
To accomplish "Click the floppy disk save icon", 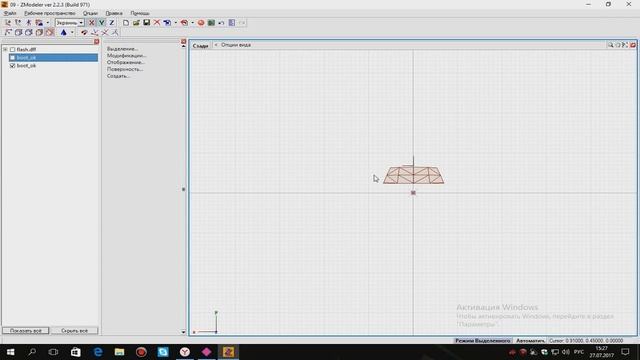I will coord(147,23).
